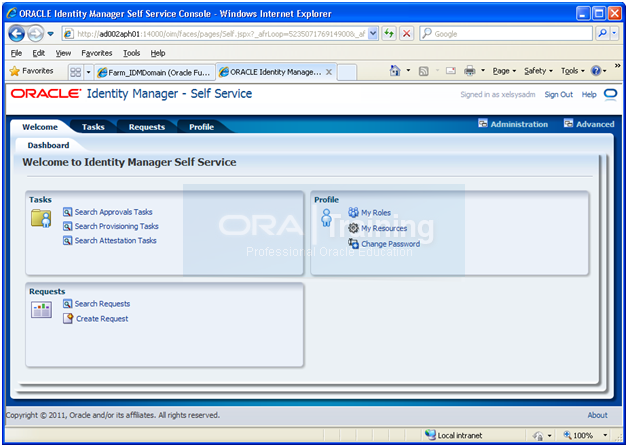Open the File menu
The image size is (628, 447).
pyautogui.click(x=16, y=53)
